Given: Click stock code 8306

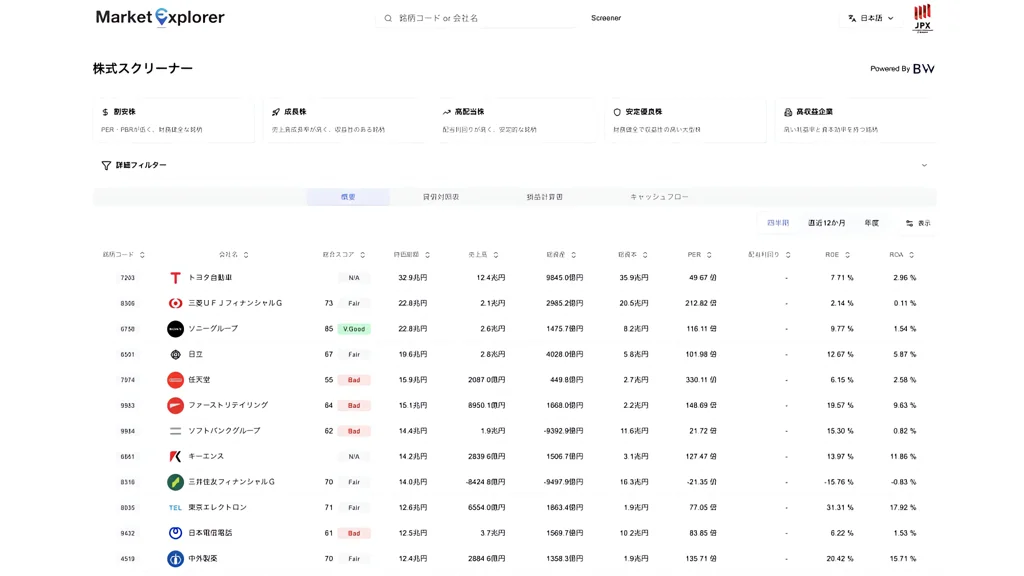Looking at the screenshot, I should tap(127, 304).
